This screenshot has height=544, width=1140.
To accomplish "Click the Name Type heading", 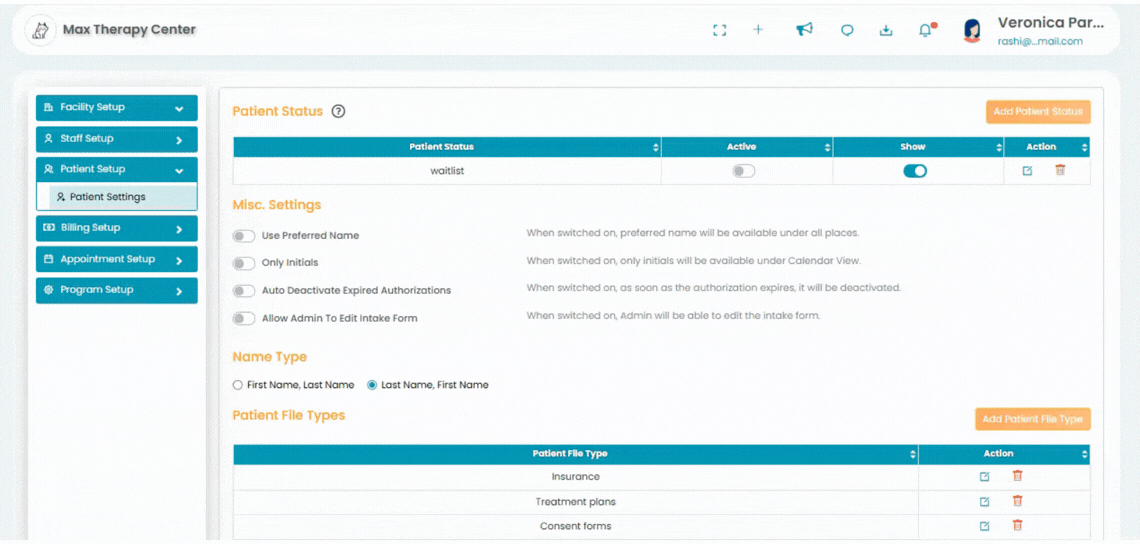I will tap(270, 357).
